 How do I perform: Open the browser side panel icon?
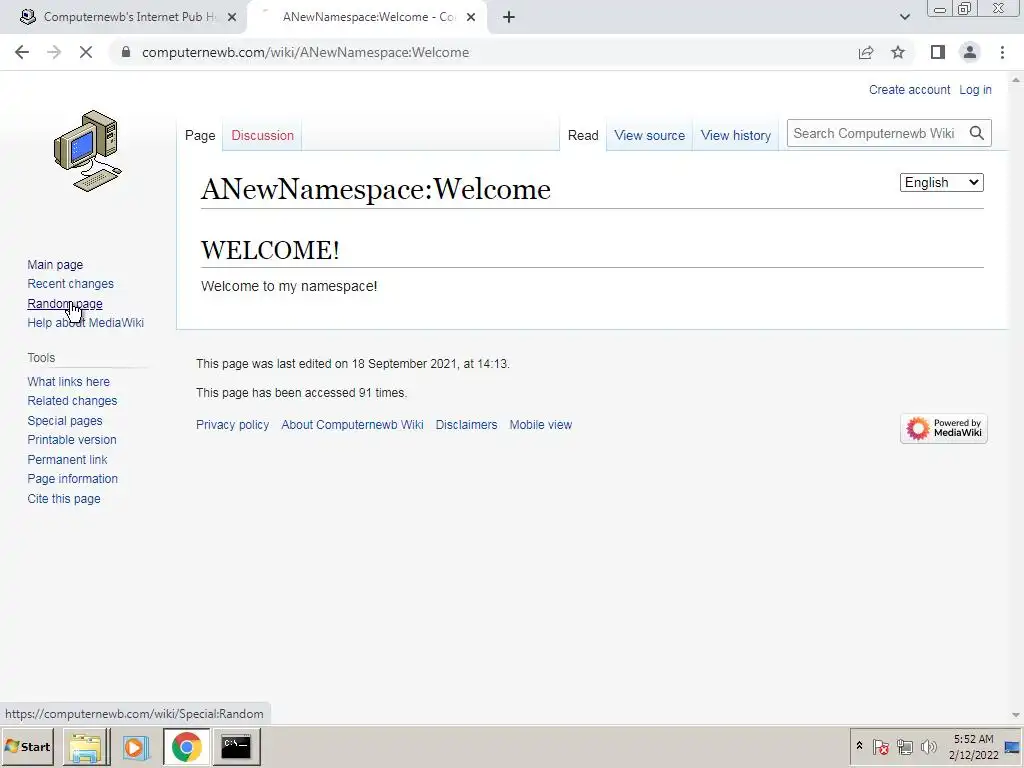pos(938,52)
